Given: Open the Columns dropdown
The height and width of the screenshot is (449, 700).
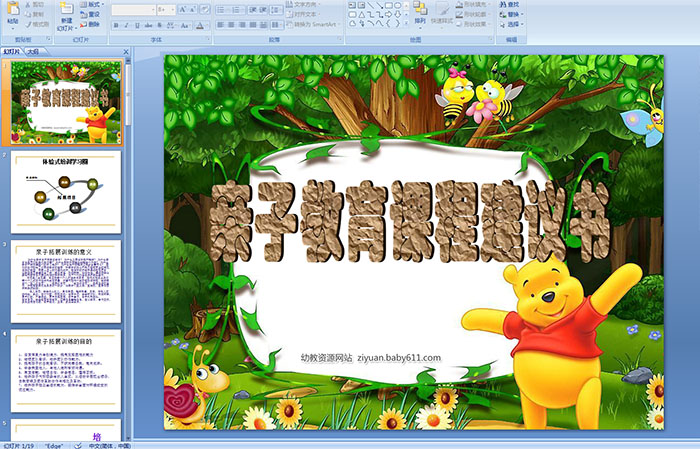Looking at the screenshot, I should [277, 25].
